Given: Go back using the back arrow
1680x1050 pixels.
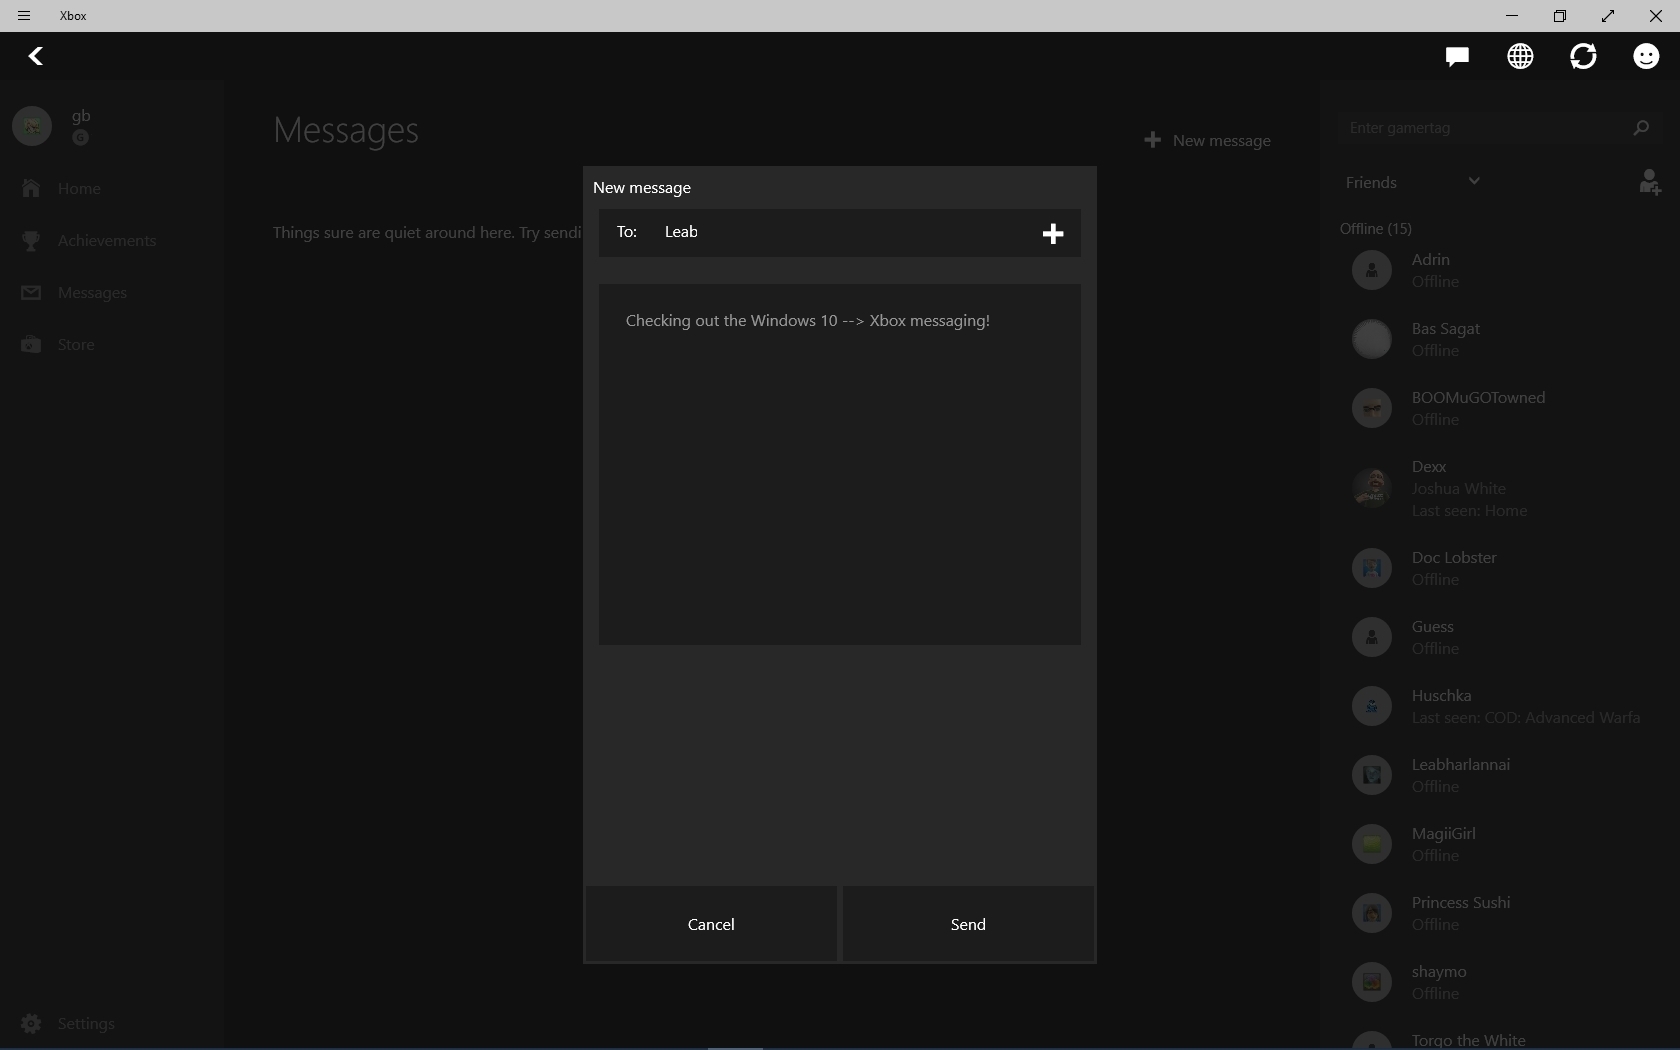Looking at the screenshot, I should [x=36, y=56].
